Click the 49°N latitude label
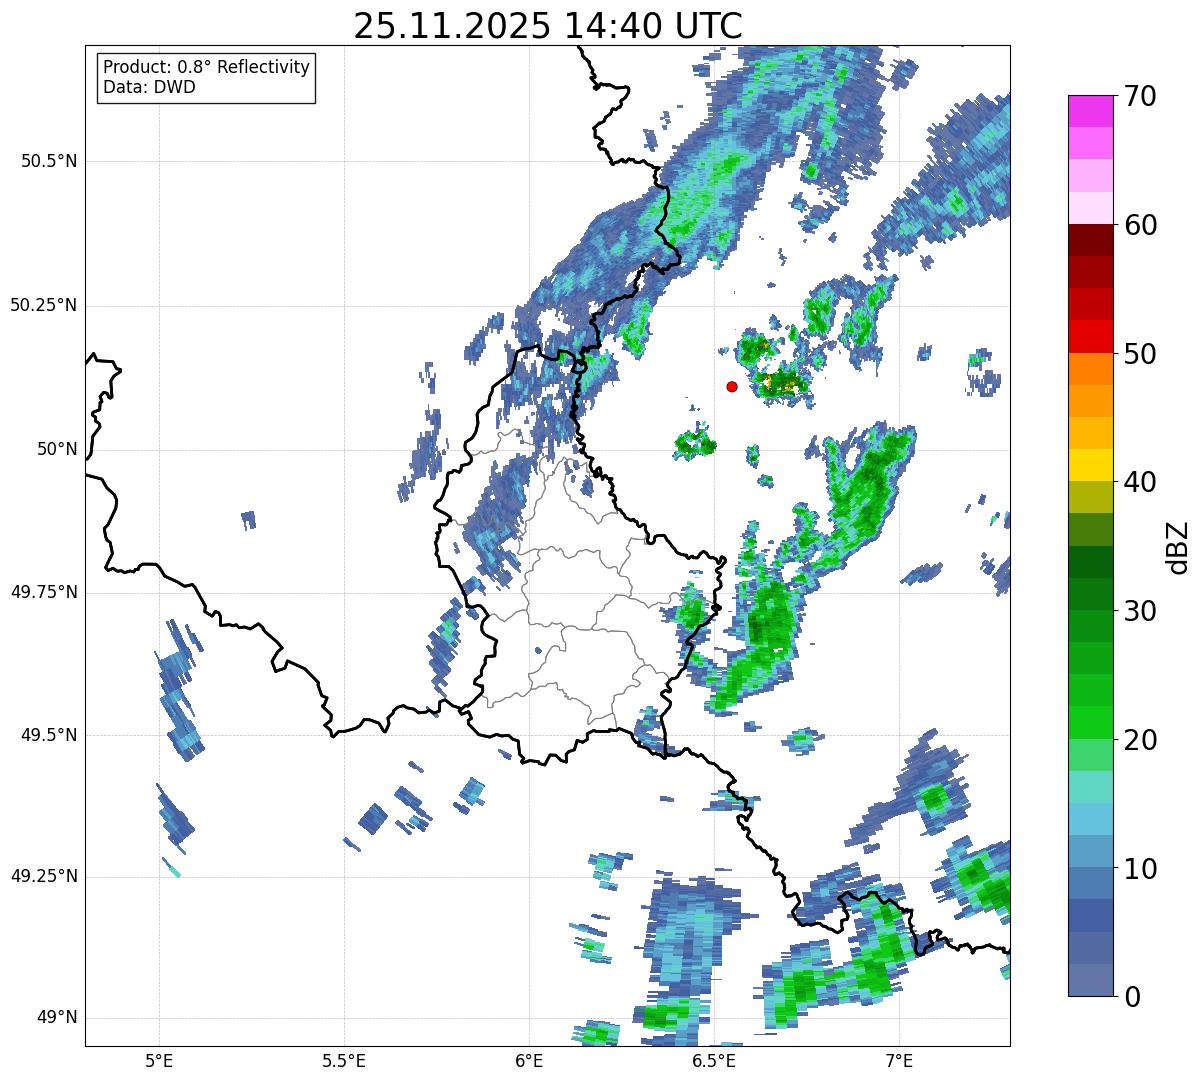1202x1081 pixels. [x=57, y=1018]
